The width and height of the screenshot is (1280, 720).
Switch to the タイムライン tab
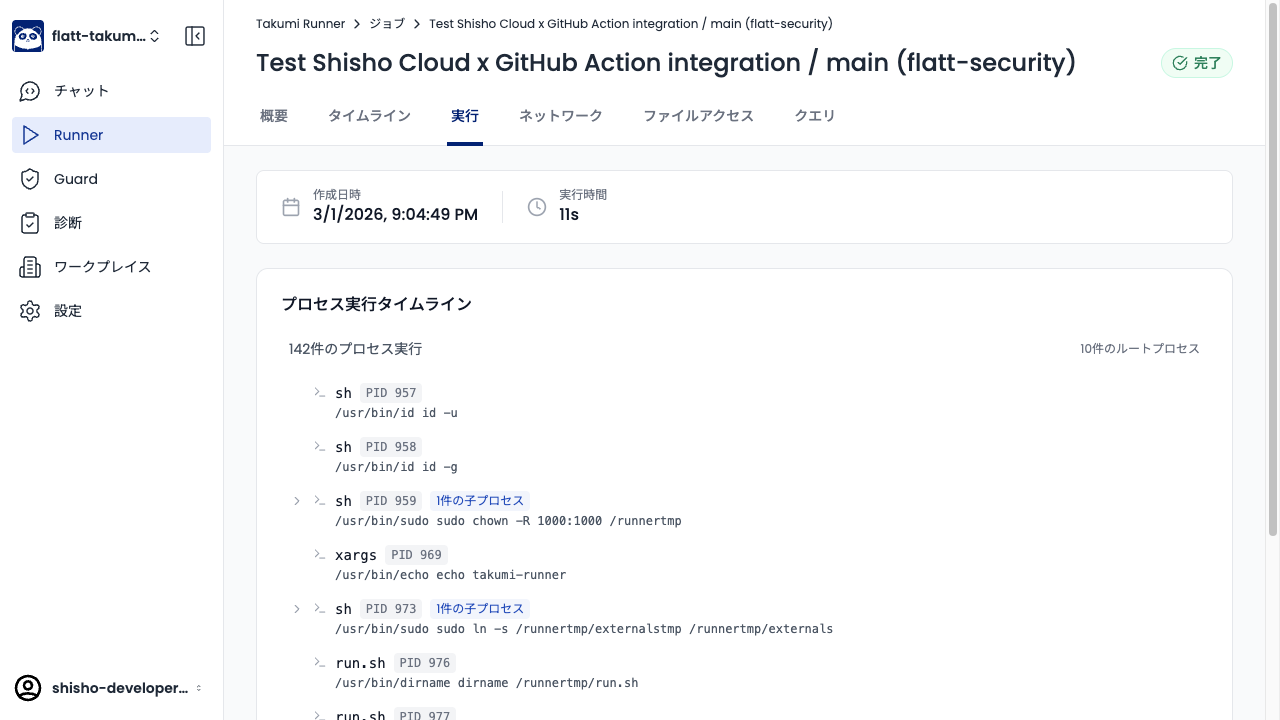point(369,116)
